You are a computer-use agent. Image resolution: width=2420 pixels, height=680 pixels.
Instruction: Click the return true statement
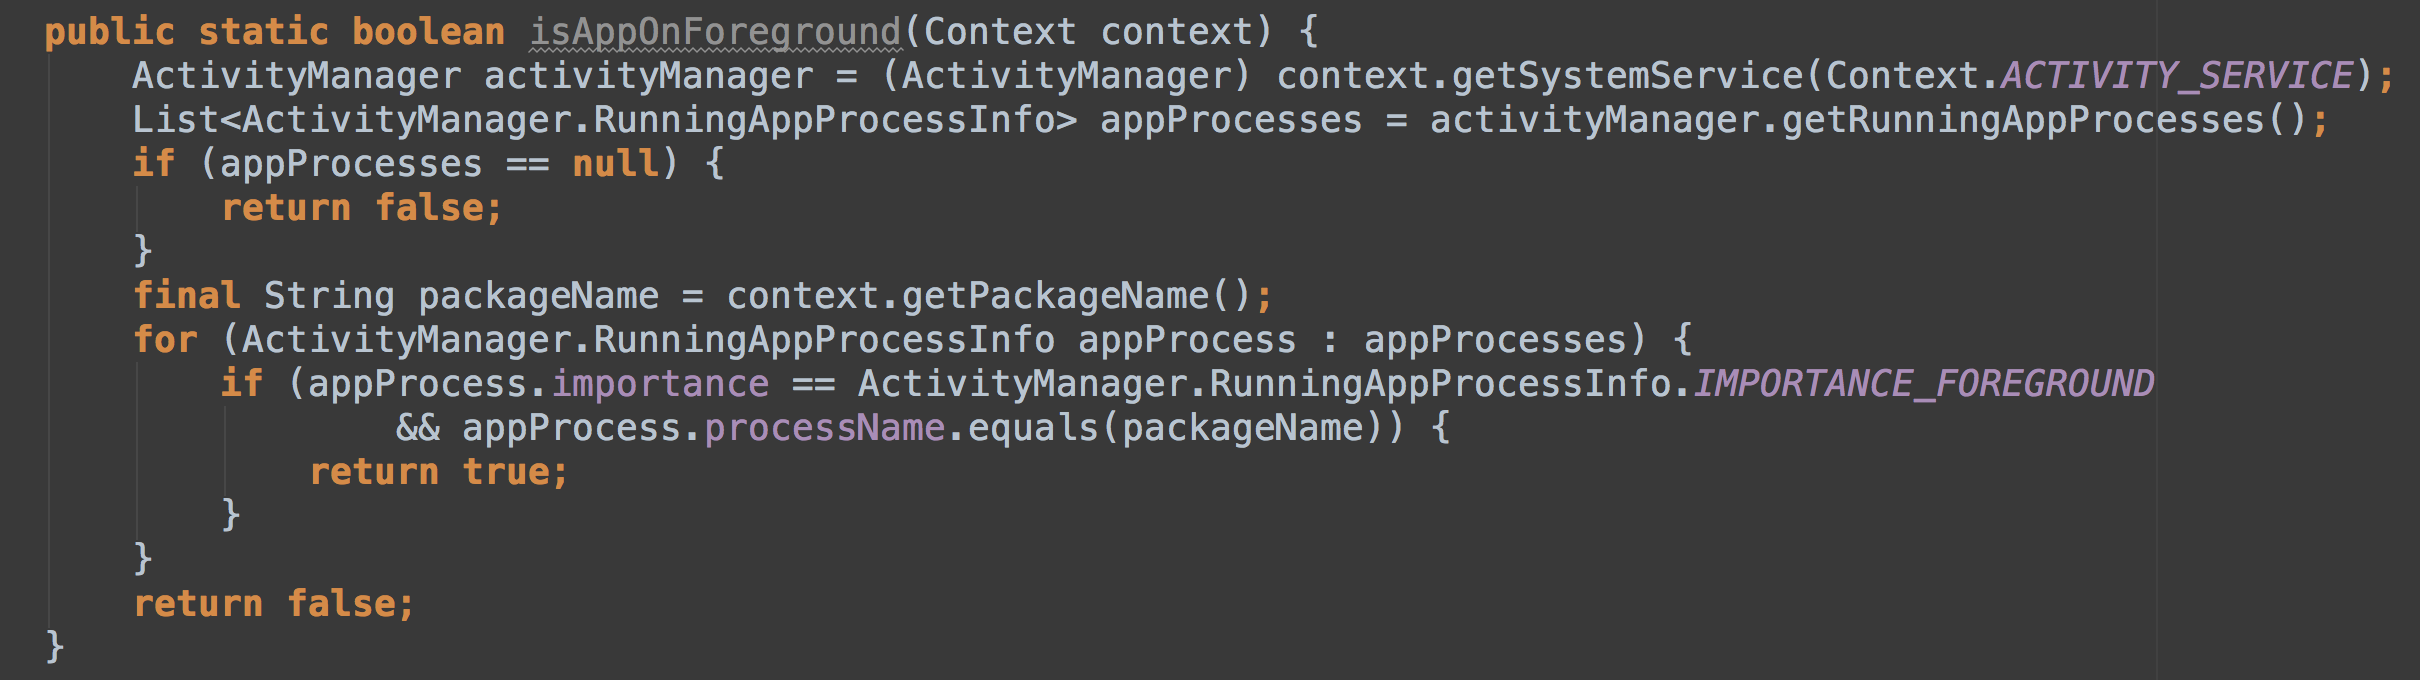tap(438, 472)
